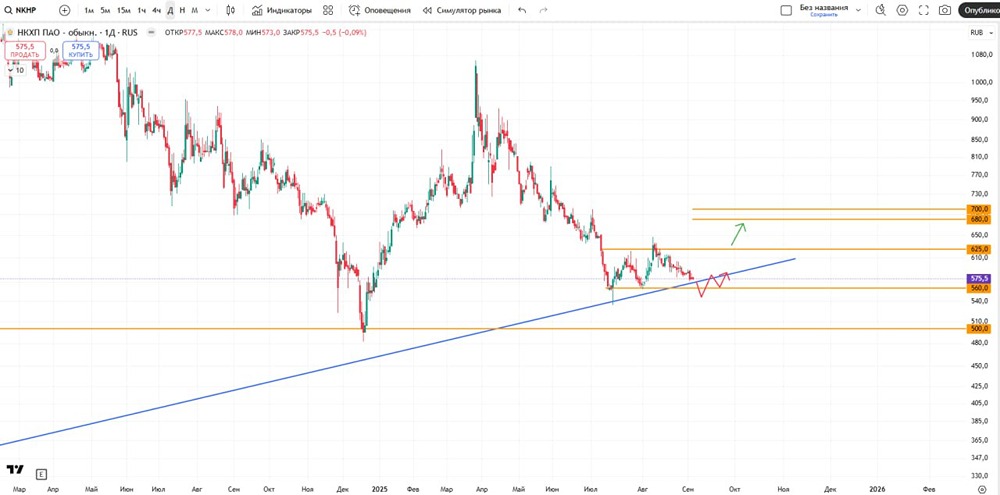Click the 1000,0 value on price axis
The width and height of the screenshot is (1000, 495).
coord(980,82)
